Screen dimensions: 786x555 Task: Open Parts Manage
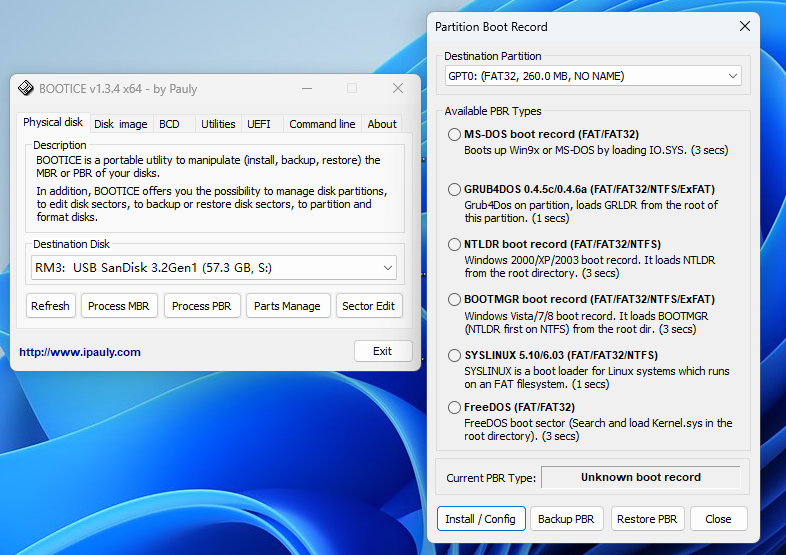pos(287,306)
